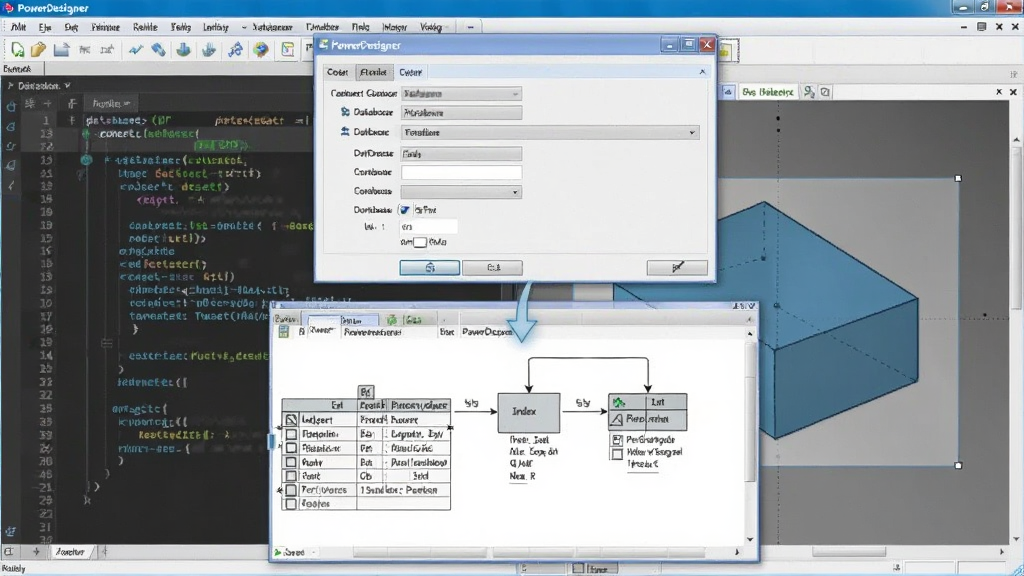Viewport: 1024px width, 576px height.
Task: Click the icon left of the wide dialog dropdown
Action: (345, 132)
